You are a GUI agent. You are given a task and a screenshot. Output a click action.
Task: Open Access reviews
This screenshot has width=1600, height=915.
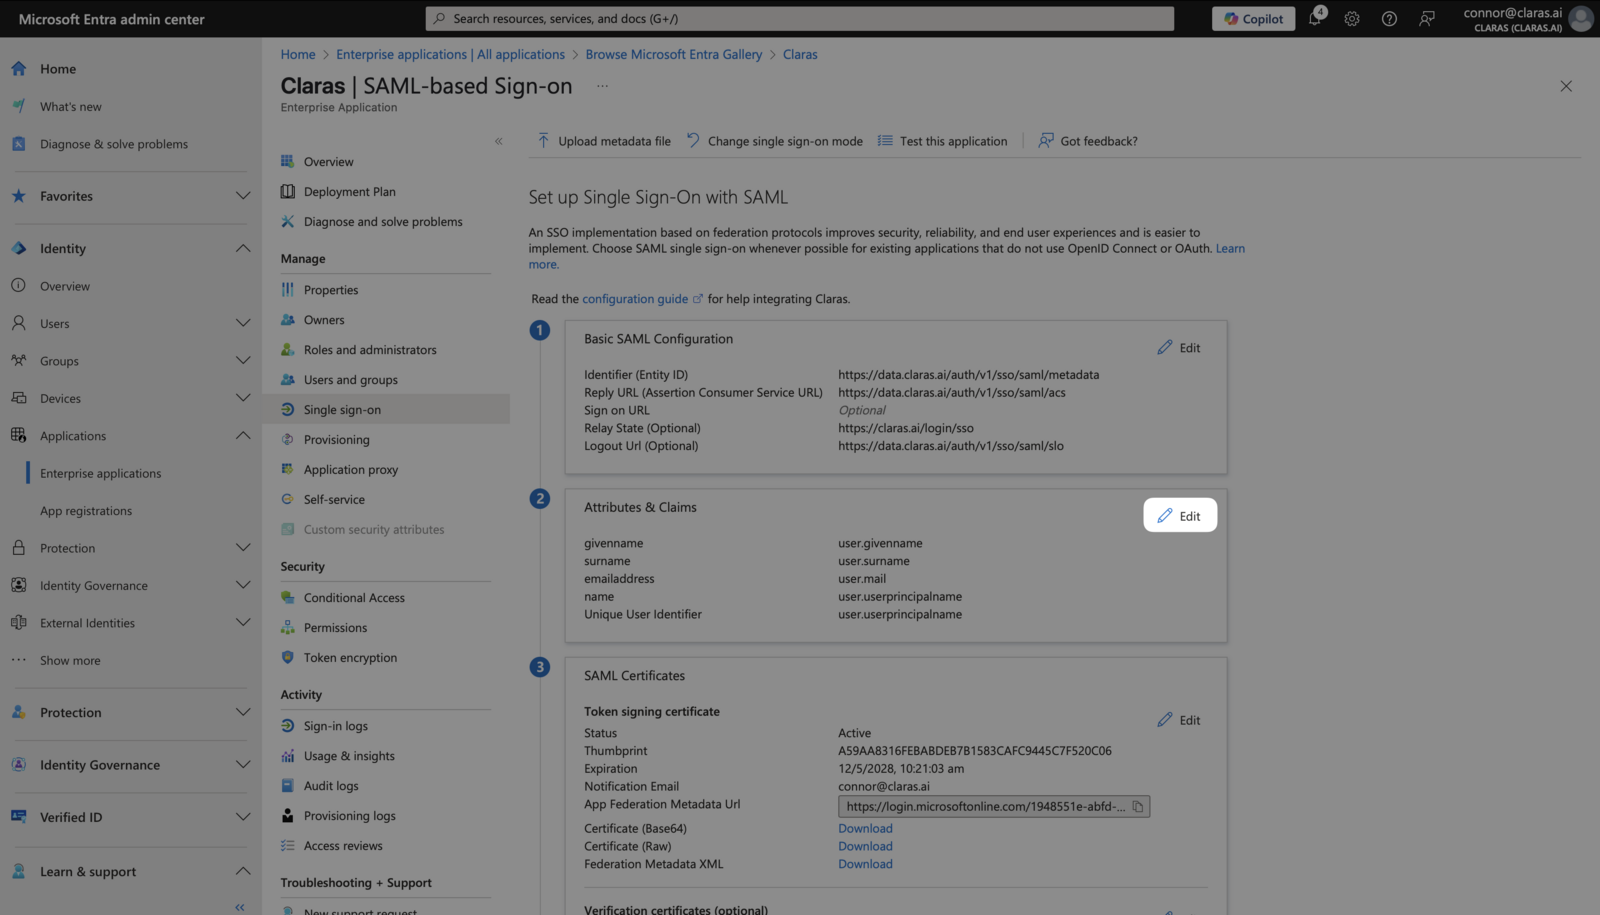point(343,845)
